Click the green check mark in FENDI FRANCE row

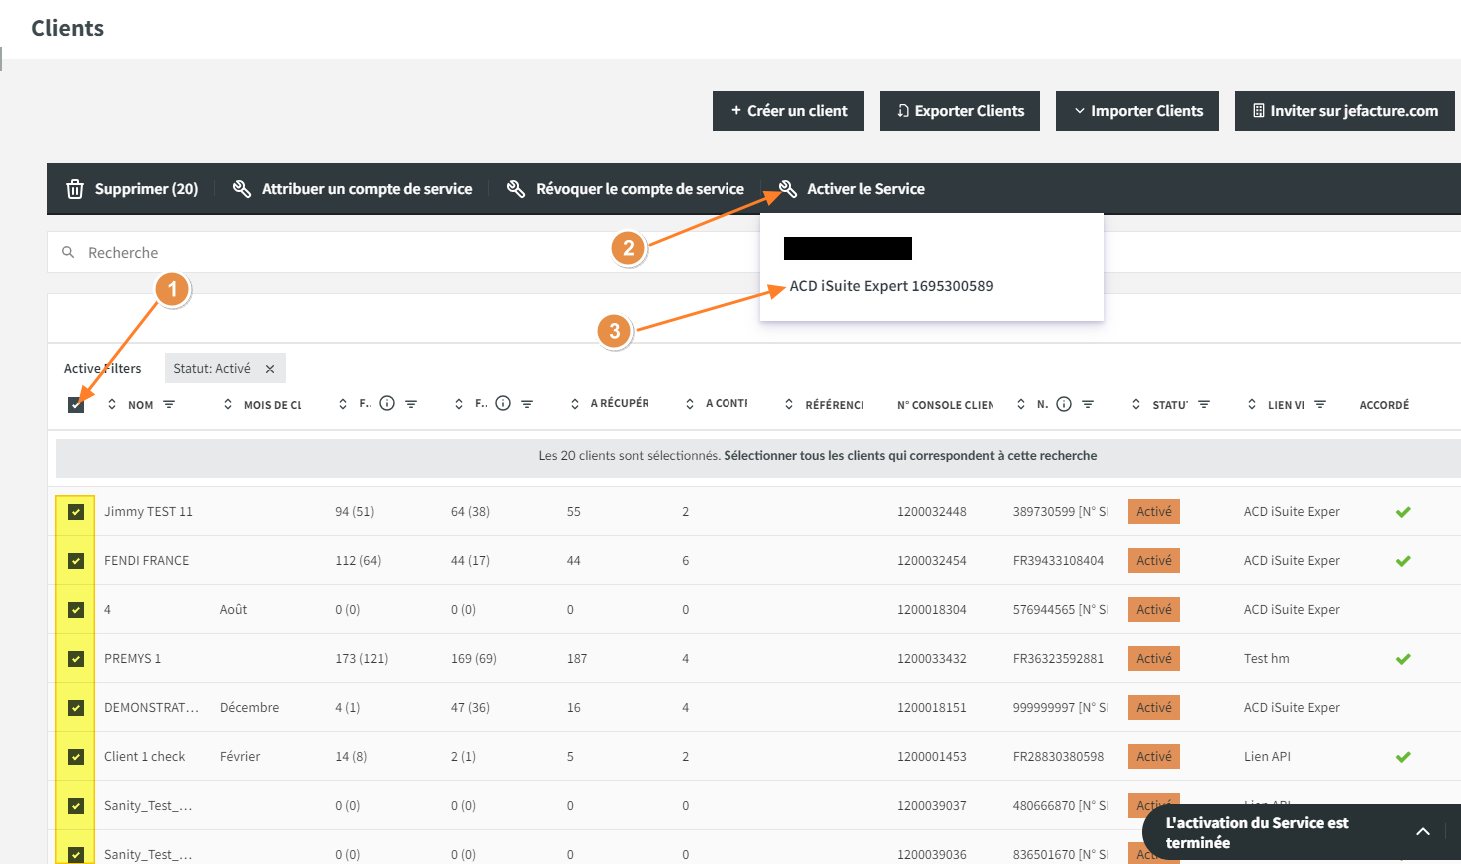pyautogui.click(x=1403, y=561)
